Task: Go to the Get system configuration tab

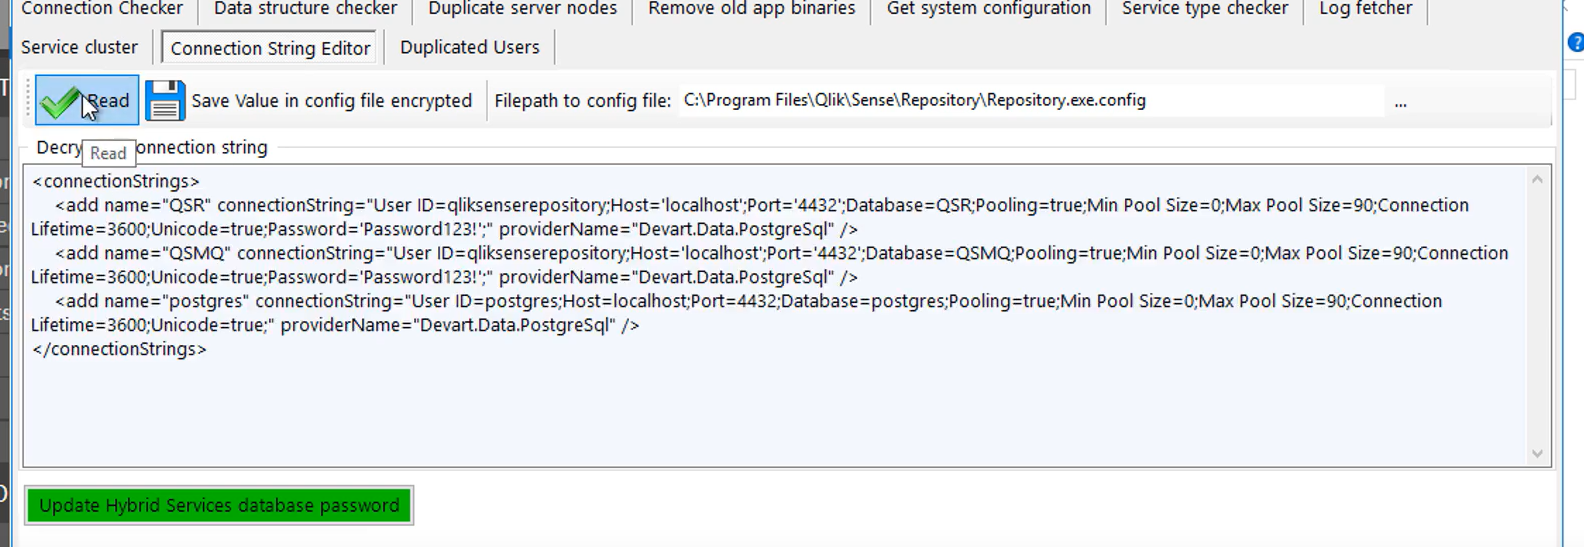Action: coord(988,9)
